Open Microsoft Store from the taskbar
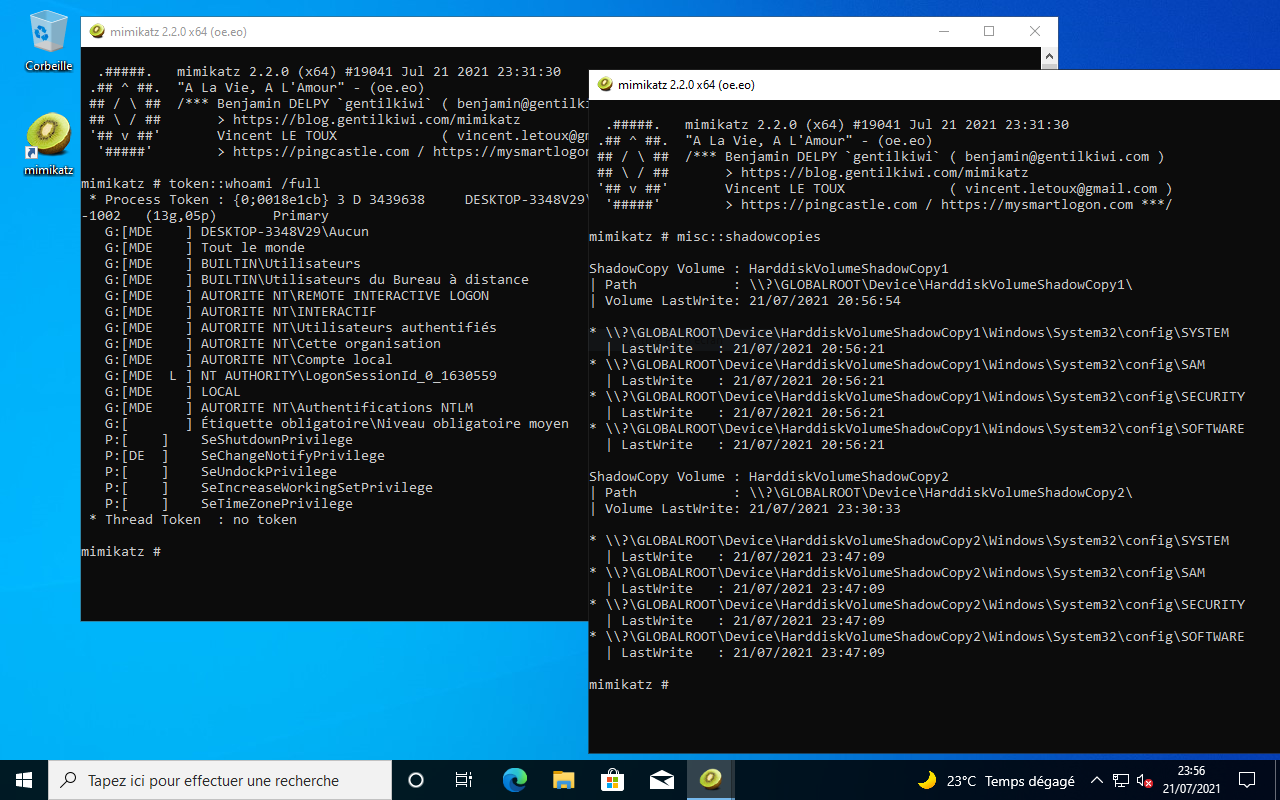The image size is (1280, 800). pyautogui.click(x=612, y=780)
